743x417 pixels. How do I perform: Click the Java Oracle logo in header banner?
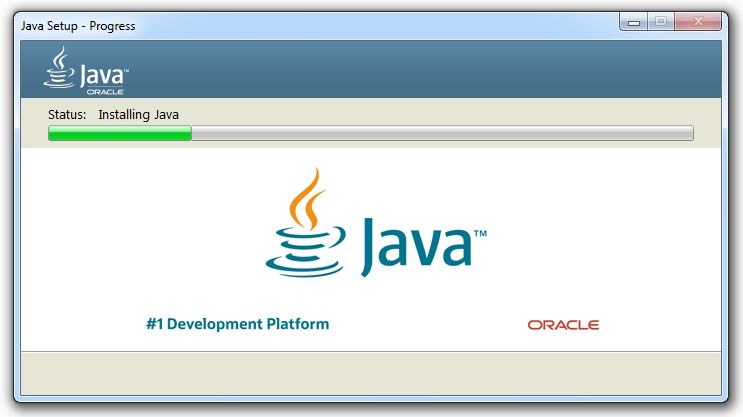86,71
